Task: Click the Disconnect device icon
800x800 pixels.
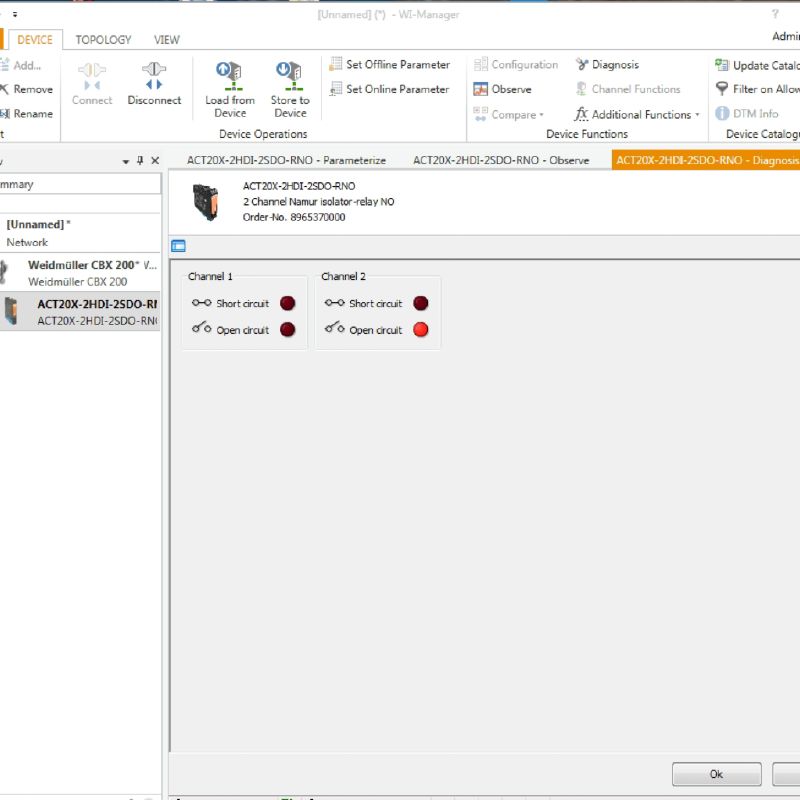Action: pyautogui.click(x=154, y=78)
